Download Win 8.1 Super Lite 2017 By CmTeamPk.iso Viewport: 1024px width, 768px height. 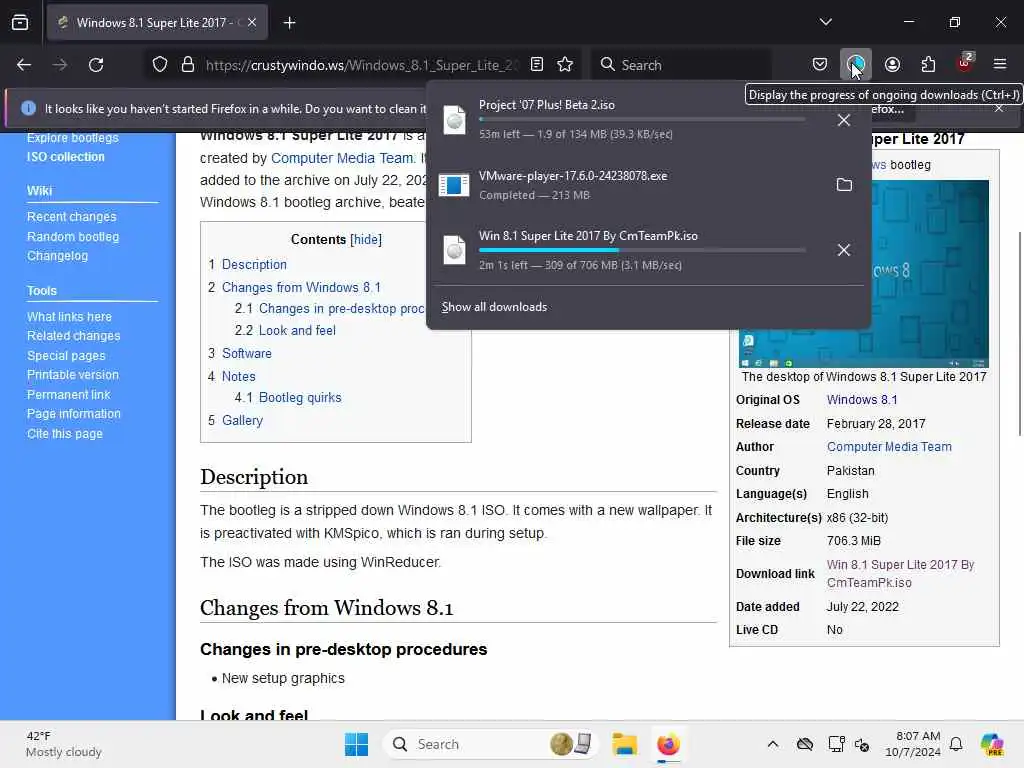click(x=900, y=573)
